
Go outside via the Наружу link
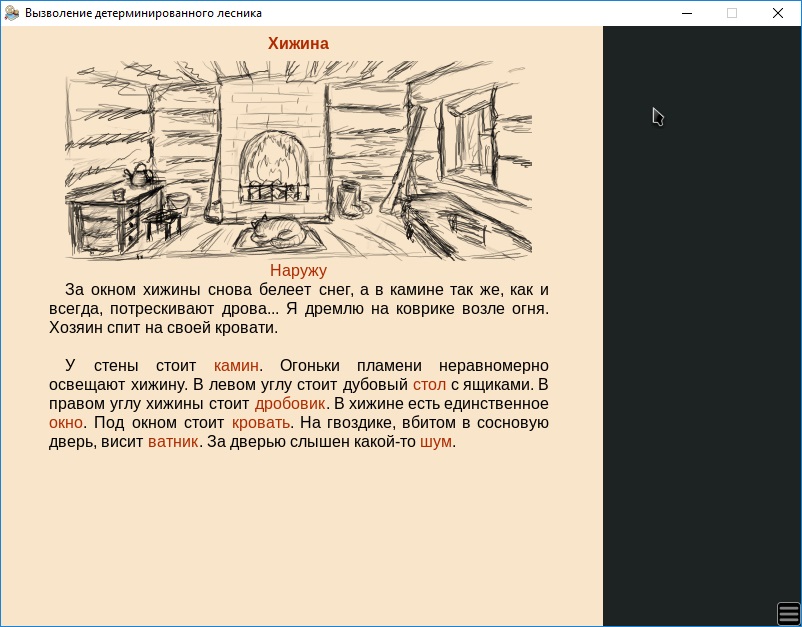pos(298,270)
